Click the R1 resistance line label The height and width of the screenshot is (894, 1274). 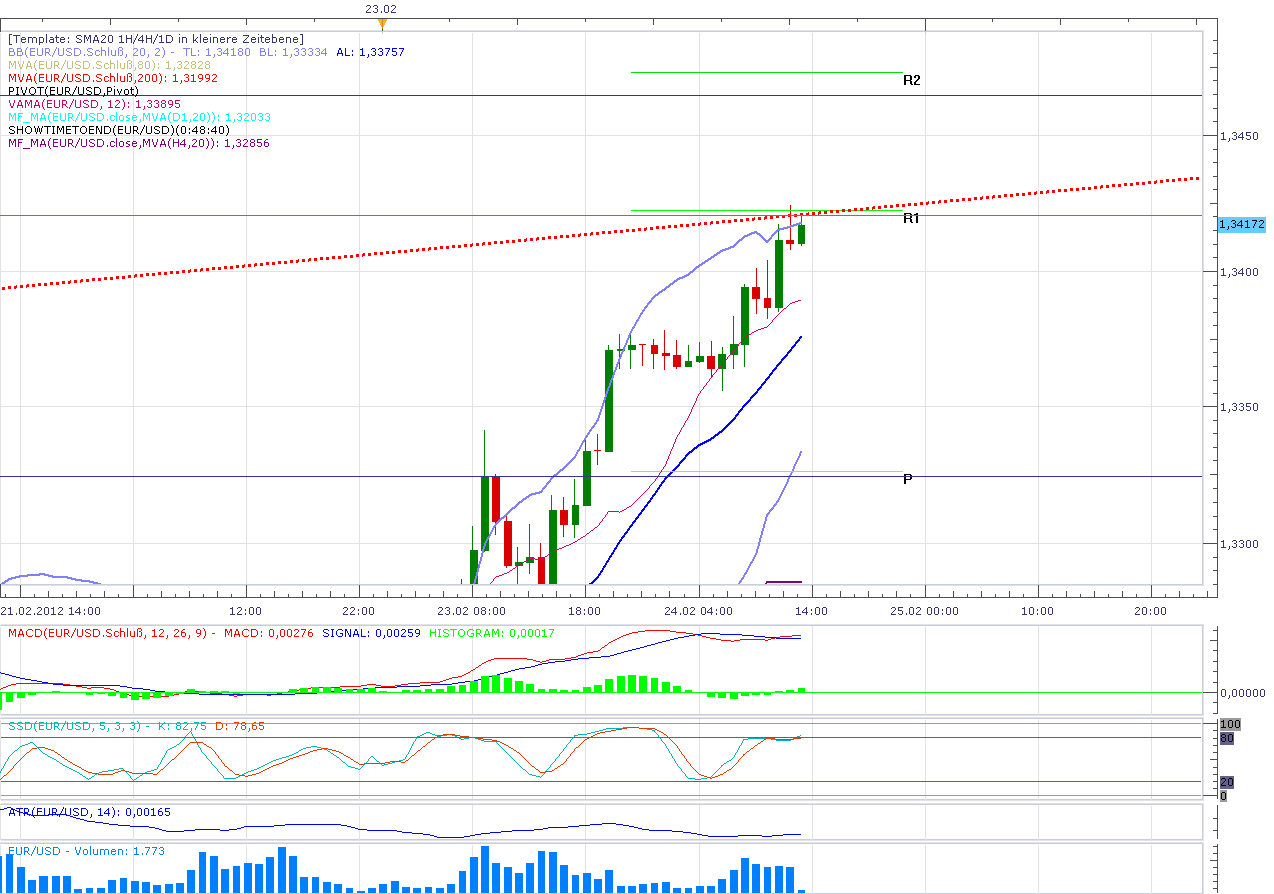(910, 217)
